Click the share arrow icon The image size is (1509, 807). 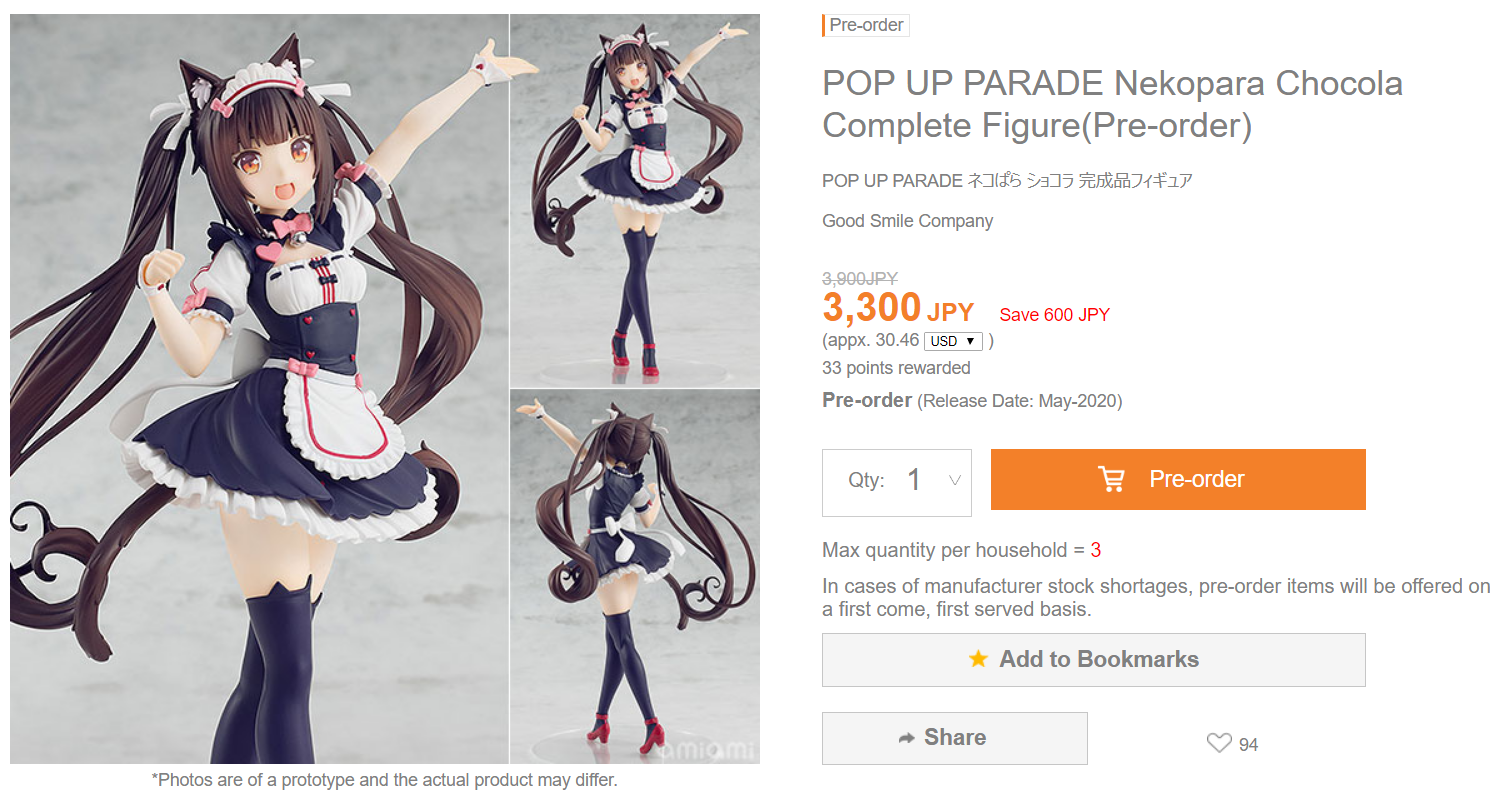point(907,738)
